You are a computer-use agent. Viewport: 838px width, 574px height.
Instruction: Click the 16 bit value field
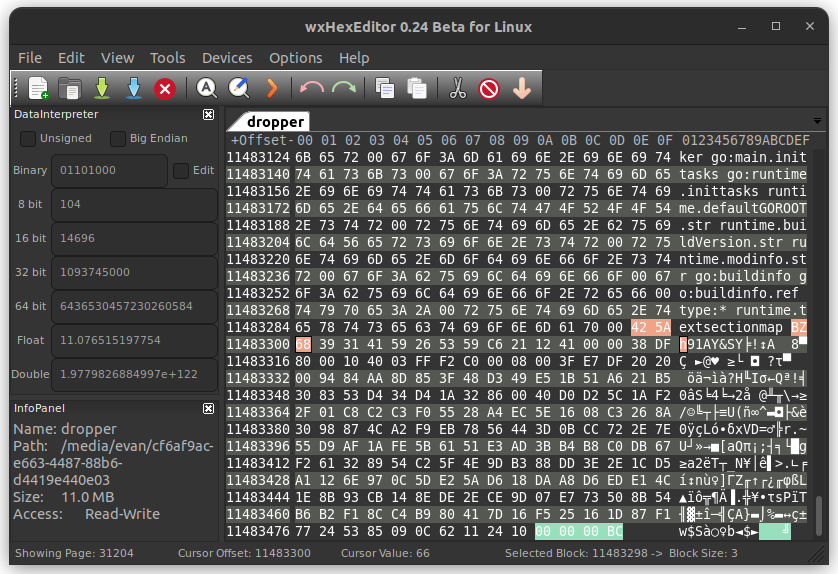(134, 238)
